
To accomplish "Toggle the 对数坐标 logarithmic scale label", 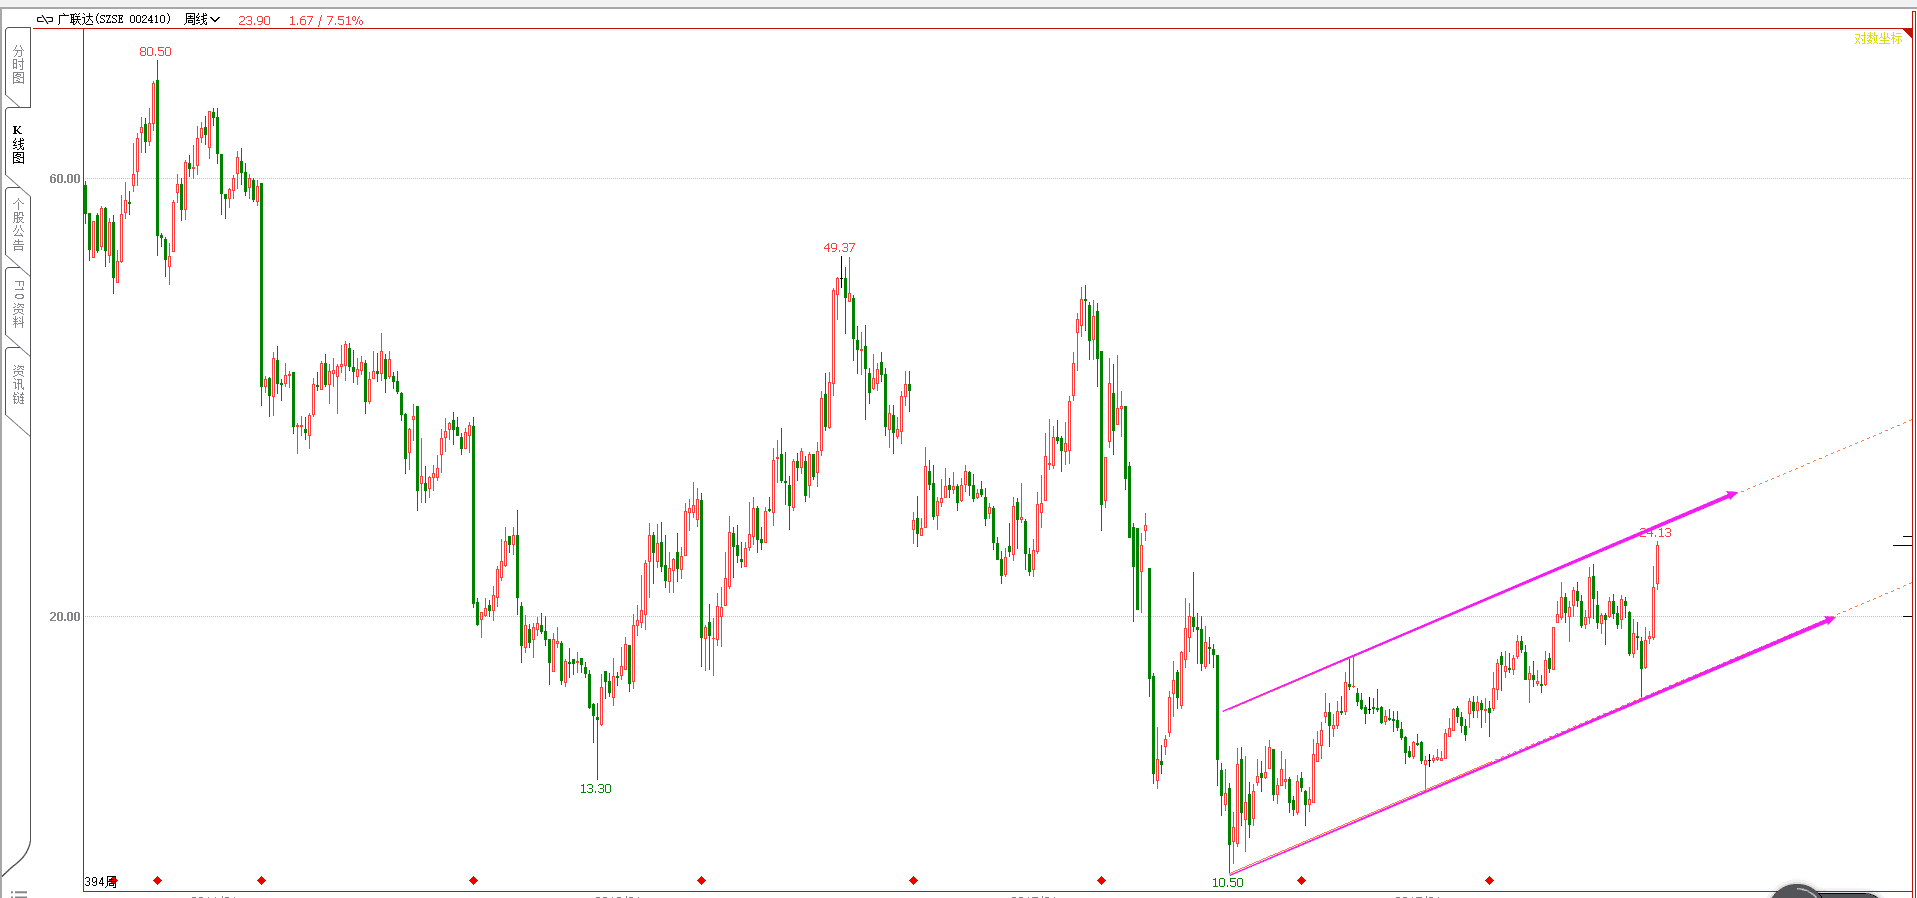I will (x=1877, y=38).
